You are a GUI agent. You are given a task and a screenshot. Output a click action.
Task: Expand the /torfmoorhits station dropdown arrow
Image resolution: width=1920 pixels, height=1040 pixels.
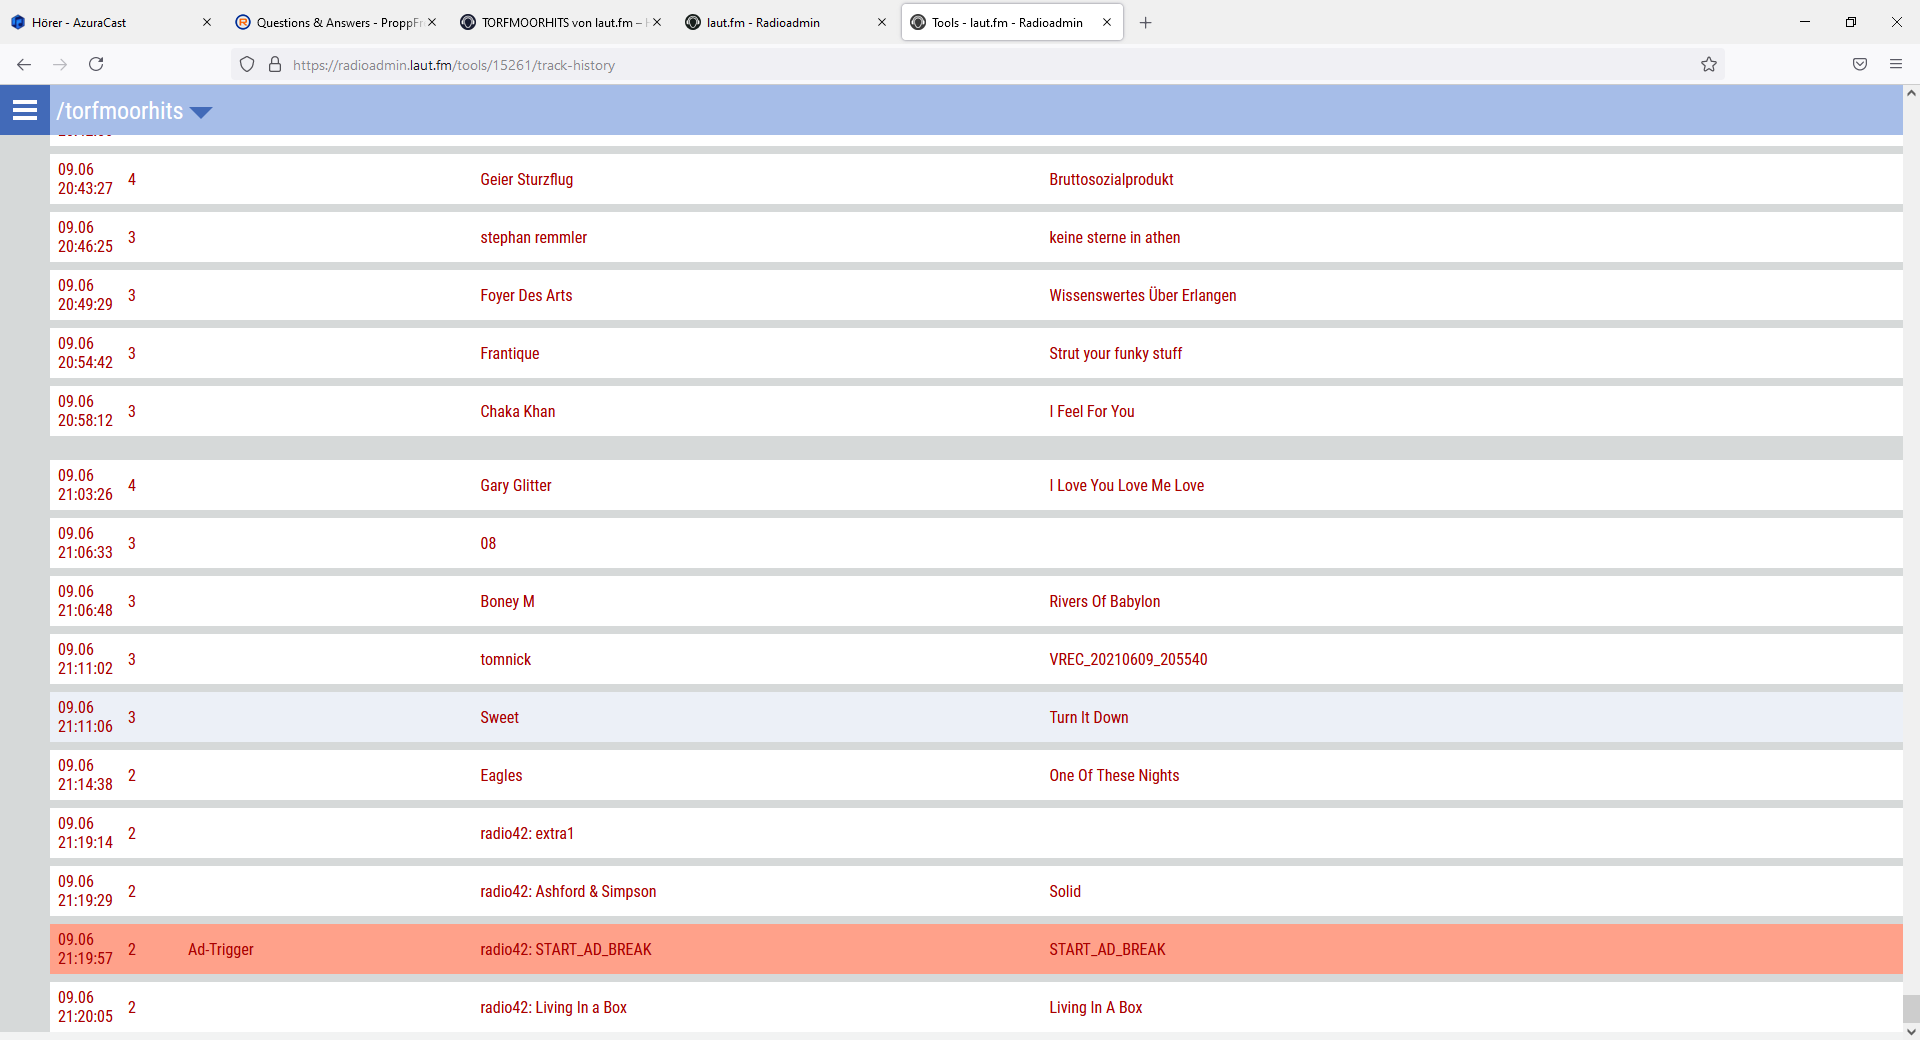point(201,112)
